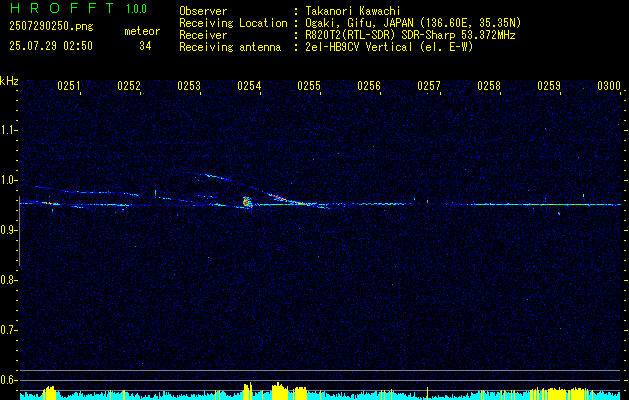Click the 0300 time marker
629x400 pixels.
point(609,86)
